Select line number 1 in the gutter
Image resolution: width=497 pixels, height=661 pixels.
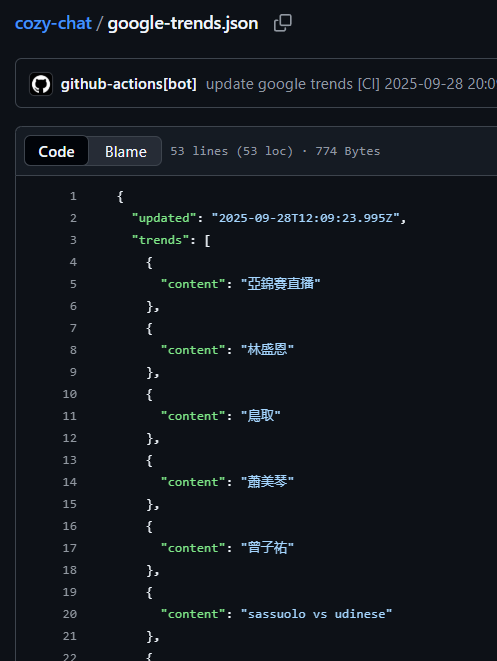[73, 196]
